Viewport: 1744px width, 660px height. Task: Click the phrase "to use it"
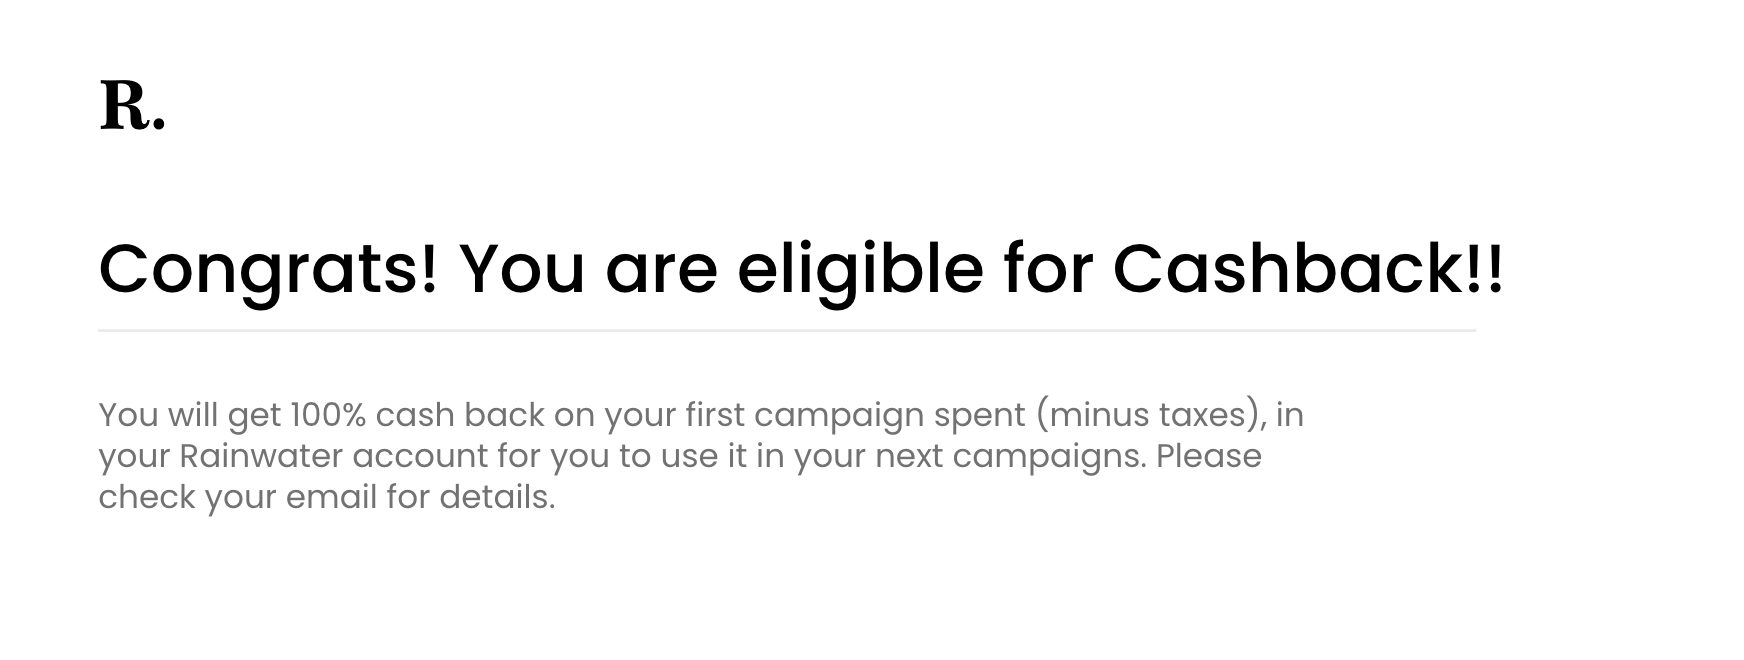coord(683,456)
